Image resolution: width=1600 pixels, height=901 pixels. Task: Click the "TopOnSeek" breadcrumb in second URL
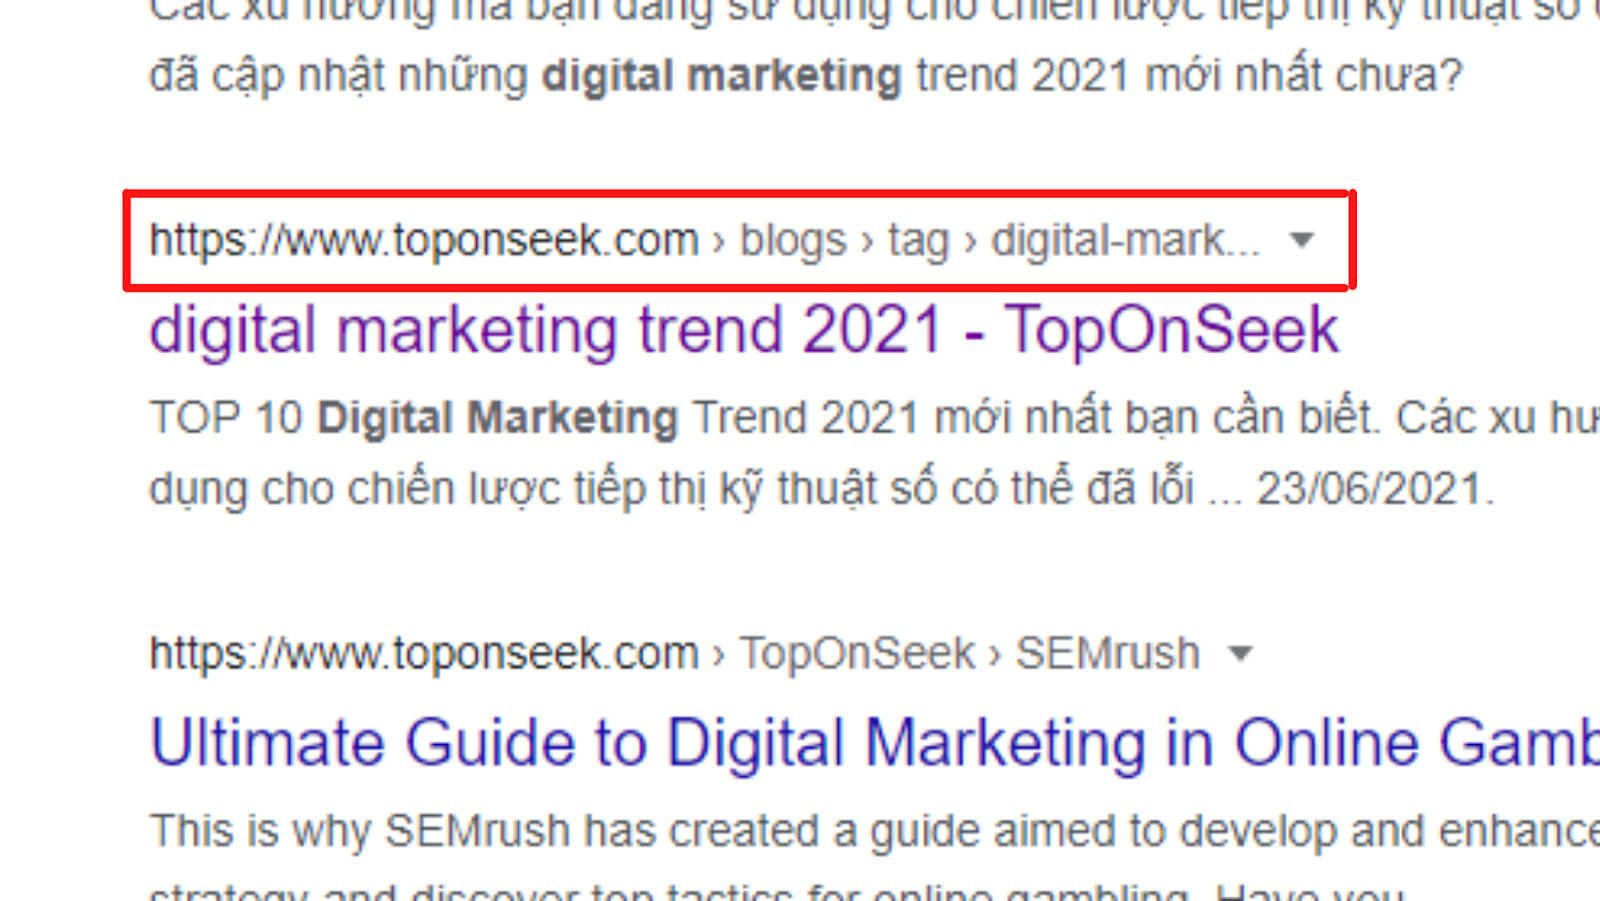pos(857,654)
